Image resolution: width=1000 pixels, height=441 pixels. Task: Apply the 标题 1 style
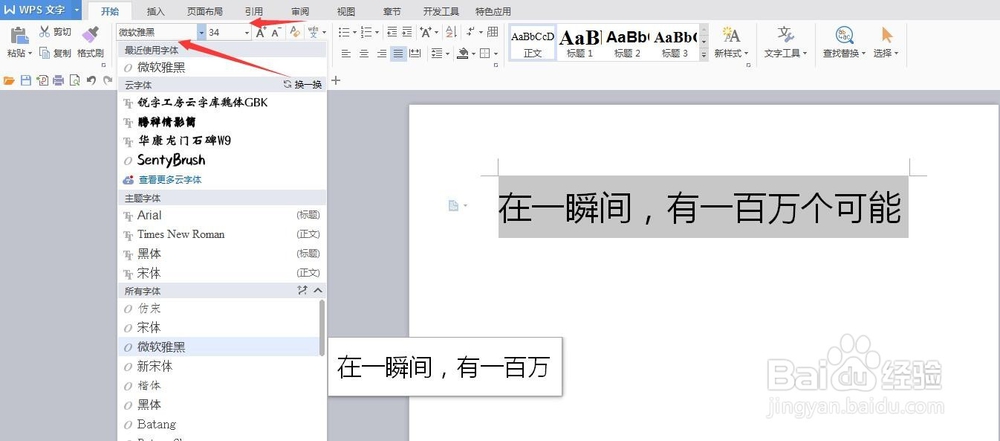click(x=580, y=43)
